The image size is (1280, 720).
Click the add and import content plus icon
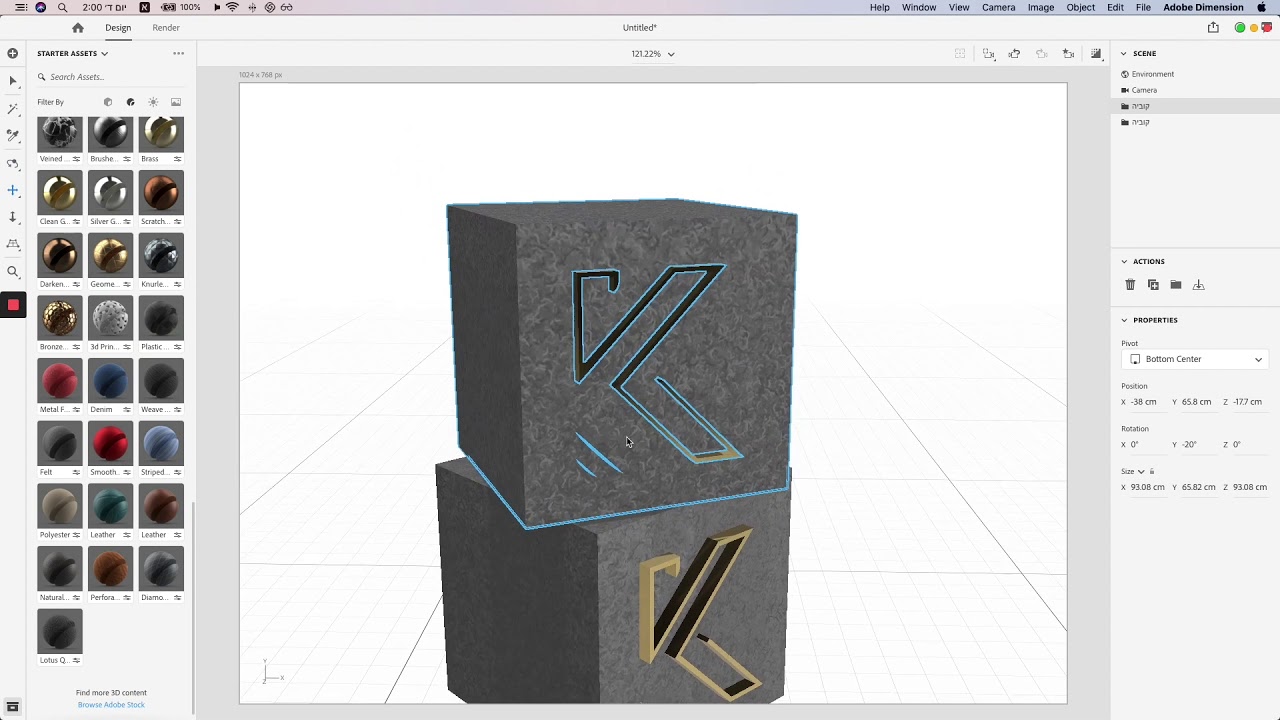pyautogui.click(x=13, y=53)
